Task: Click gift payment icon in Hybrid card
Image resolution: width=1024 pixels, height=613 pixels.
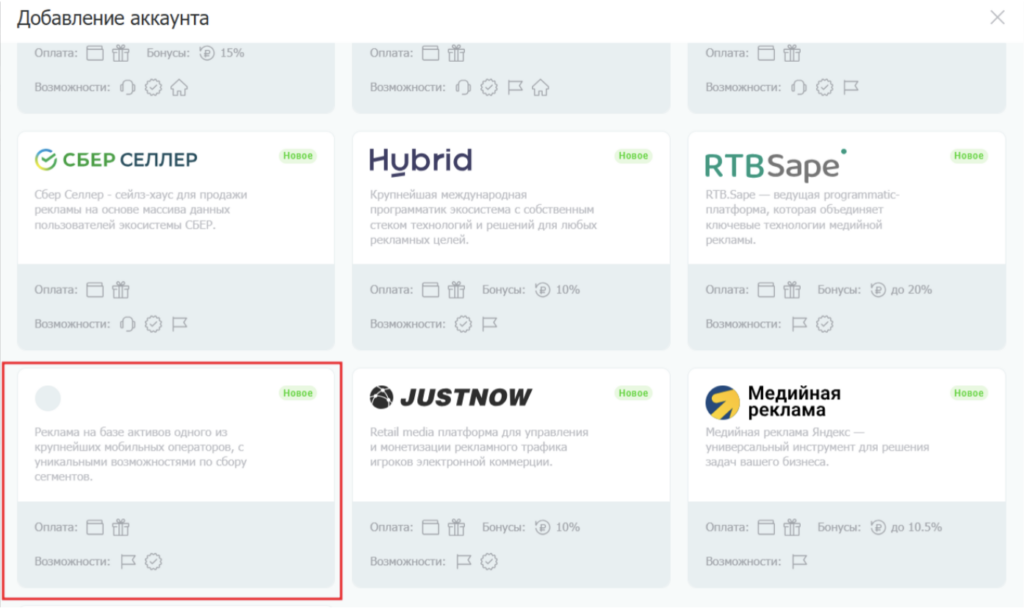Action: (x=456, y=289)
